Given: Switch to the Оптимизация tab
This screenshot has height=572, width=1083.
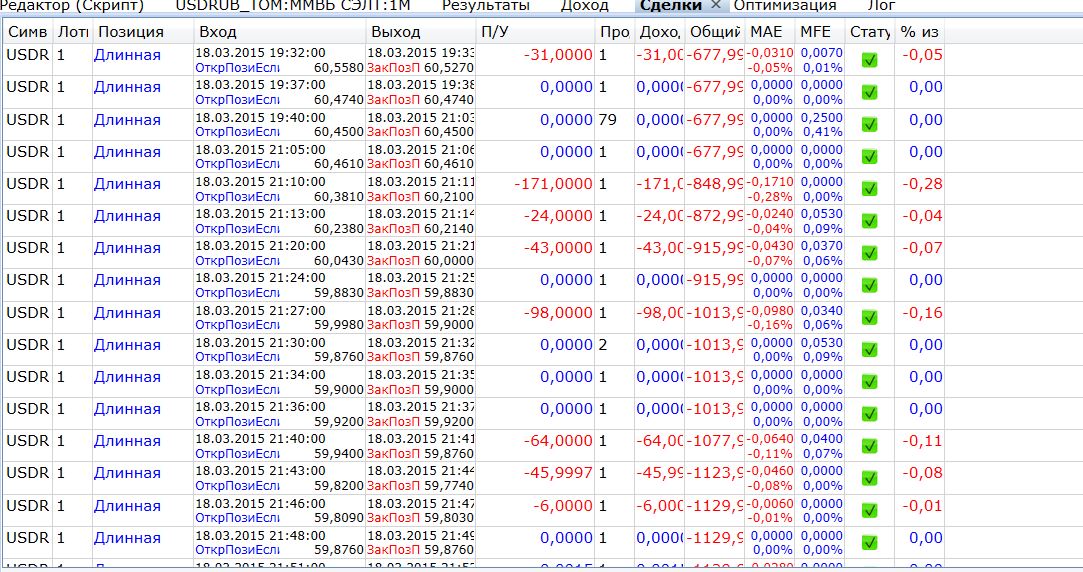Looking at the screenshot, I should click(785, 6).
